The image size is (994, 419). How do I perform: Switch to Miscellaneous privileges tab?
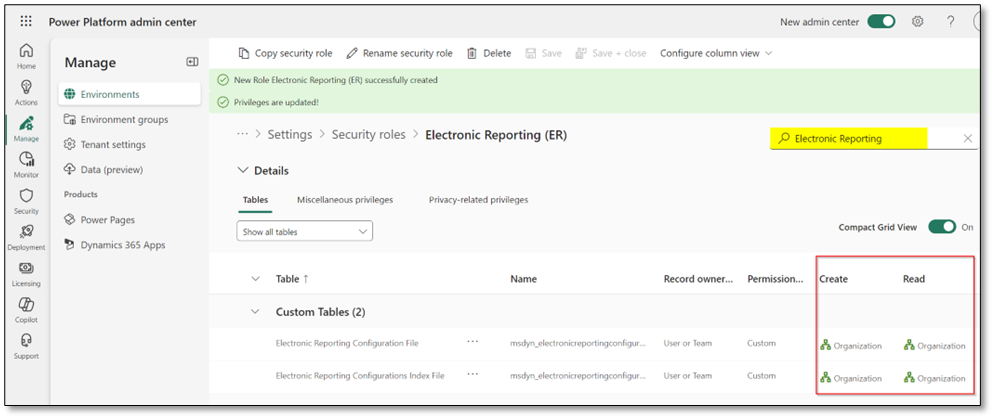(344, 200)
